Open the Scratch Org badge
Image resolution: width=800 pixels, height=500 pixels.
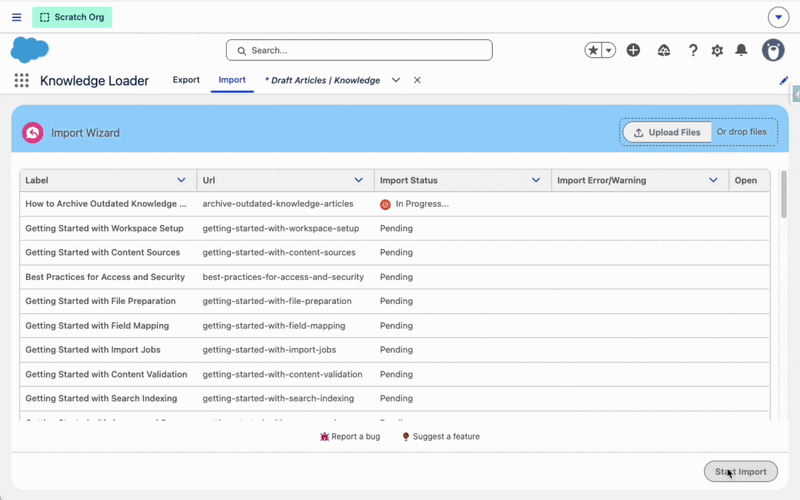72,17
